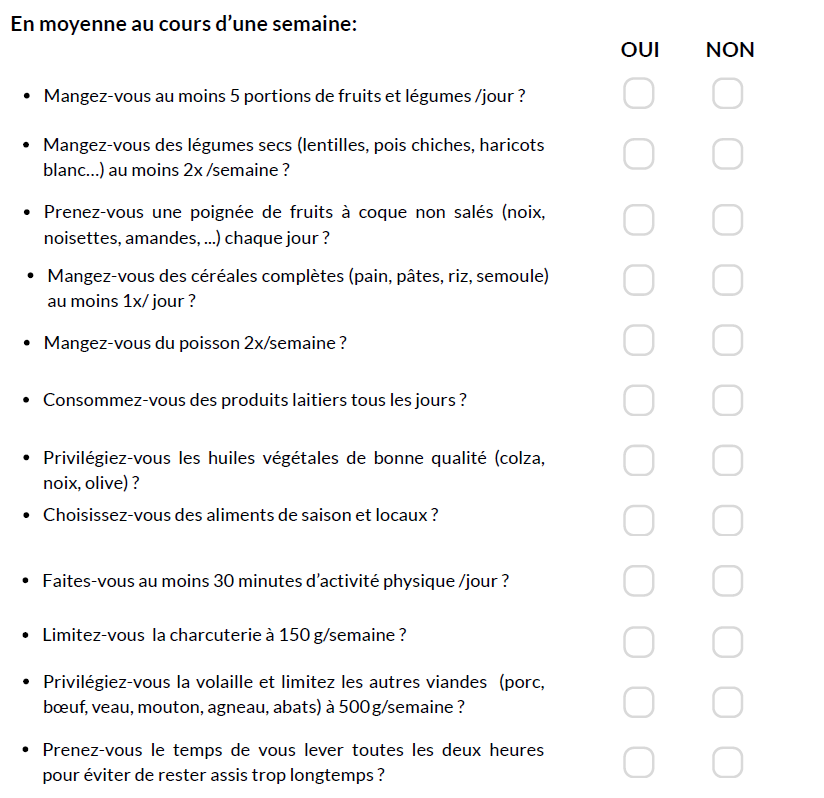Check OUI for 5 portions fruits et légumes
Screen dimensions: 824x798
(x=638, y=94)
